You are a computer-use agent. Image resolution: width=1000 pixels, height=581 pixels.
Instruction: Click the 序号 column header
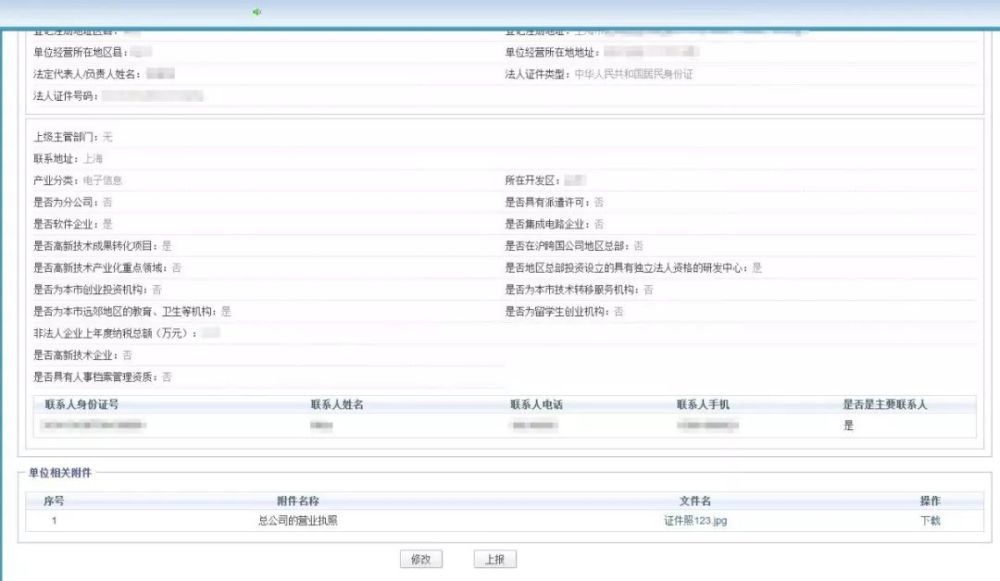(x=54, y=501)
